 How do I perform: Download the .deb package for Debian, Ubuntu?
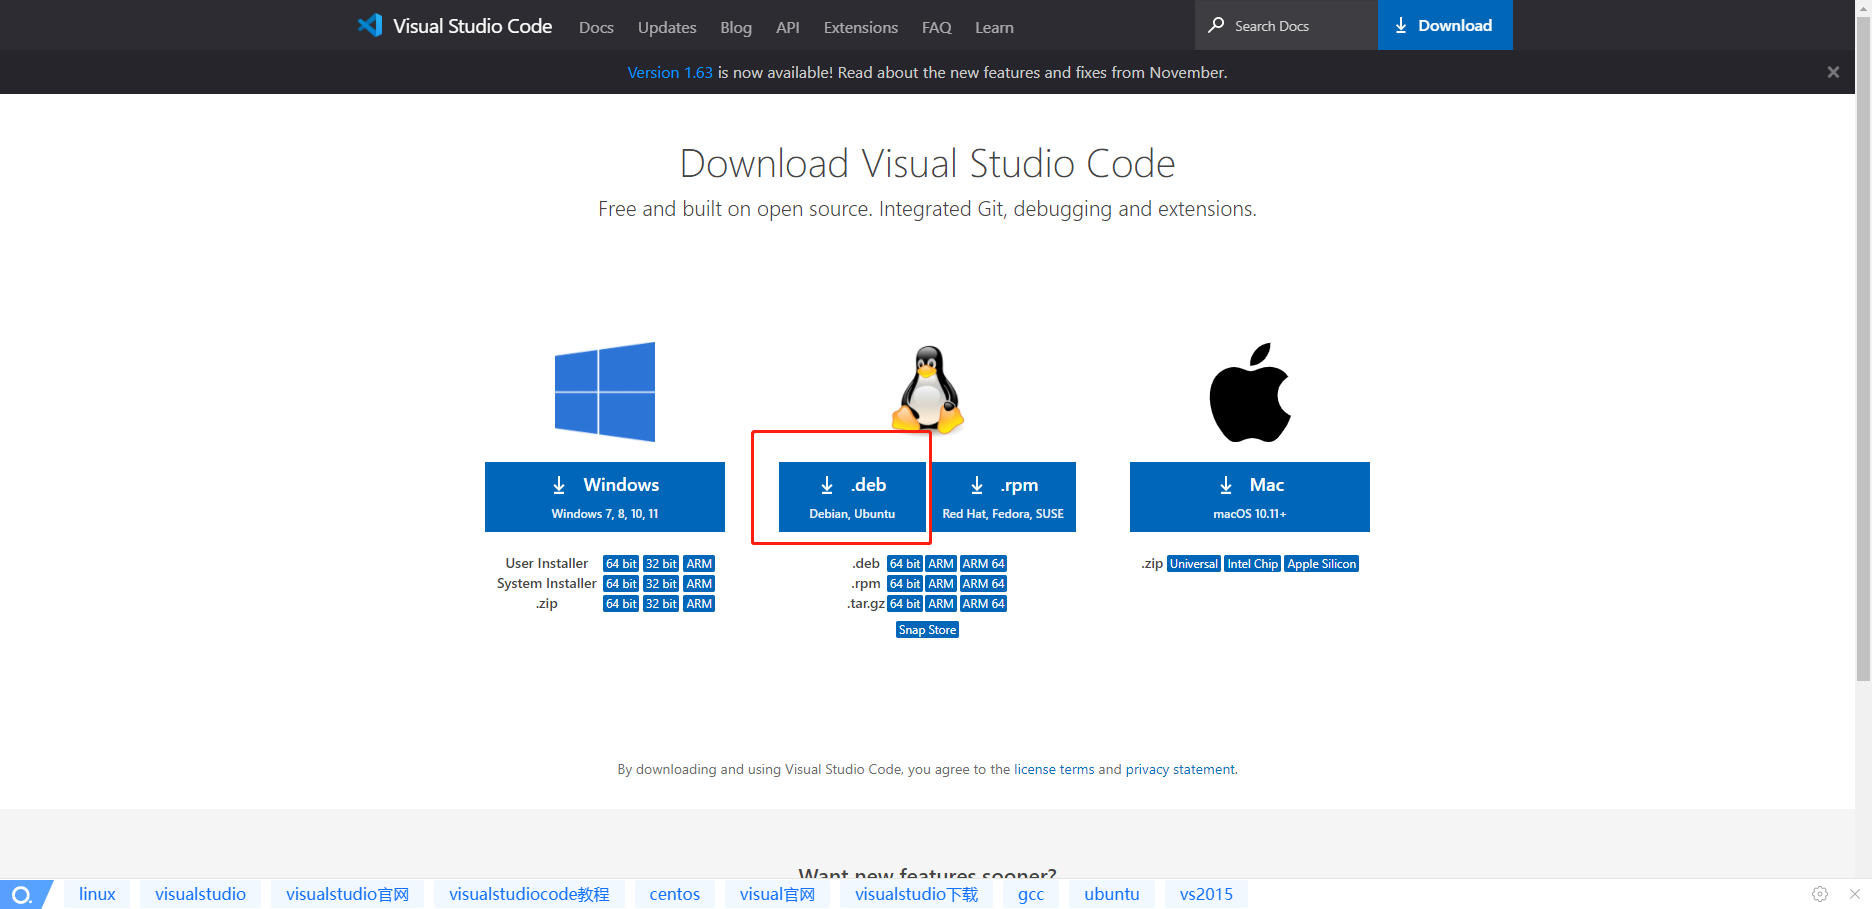852,497
